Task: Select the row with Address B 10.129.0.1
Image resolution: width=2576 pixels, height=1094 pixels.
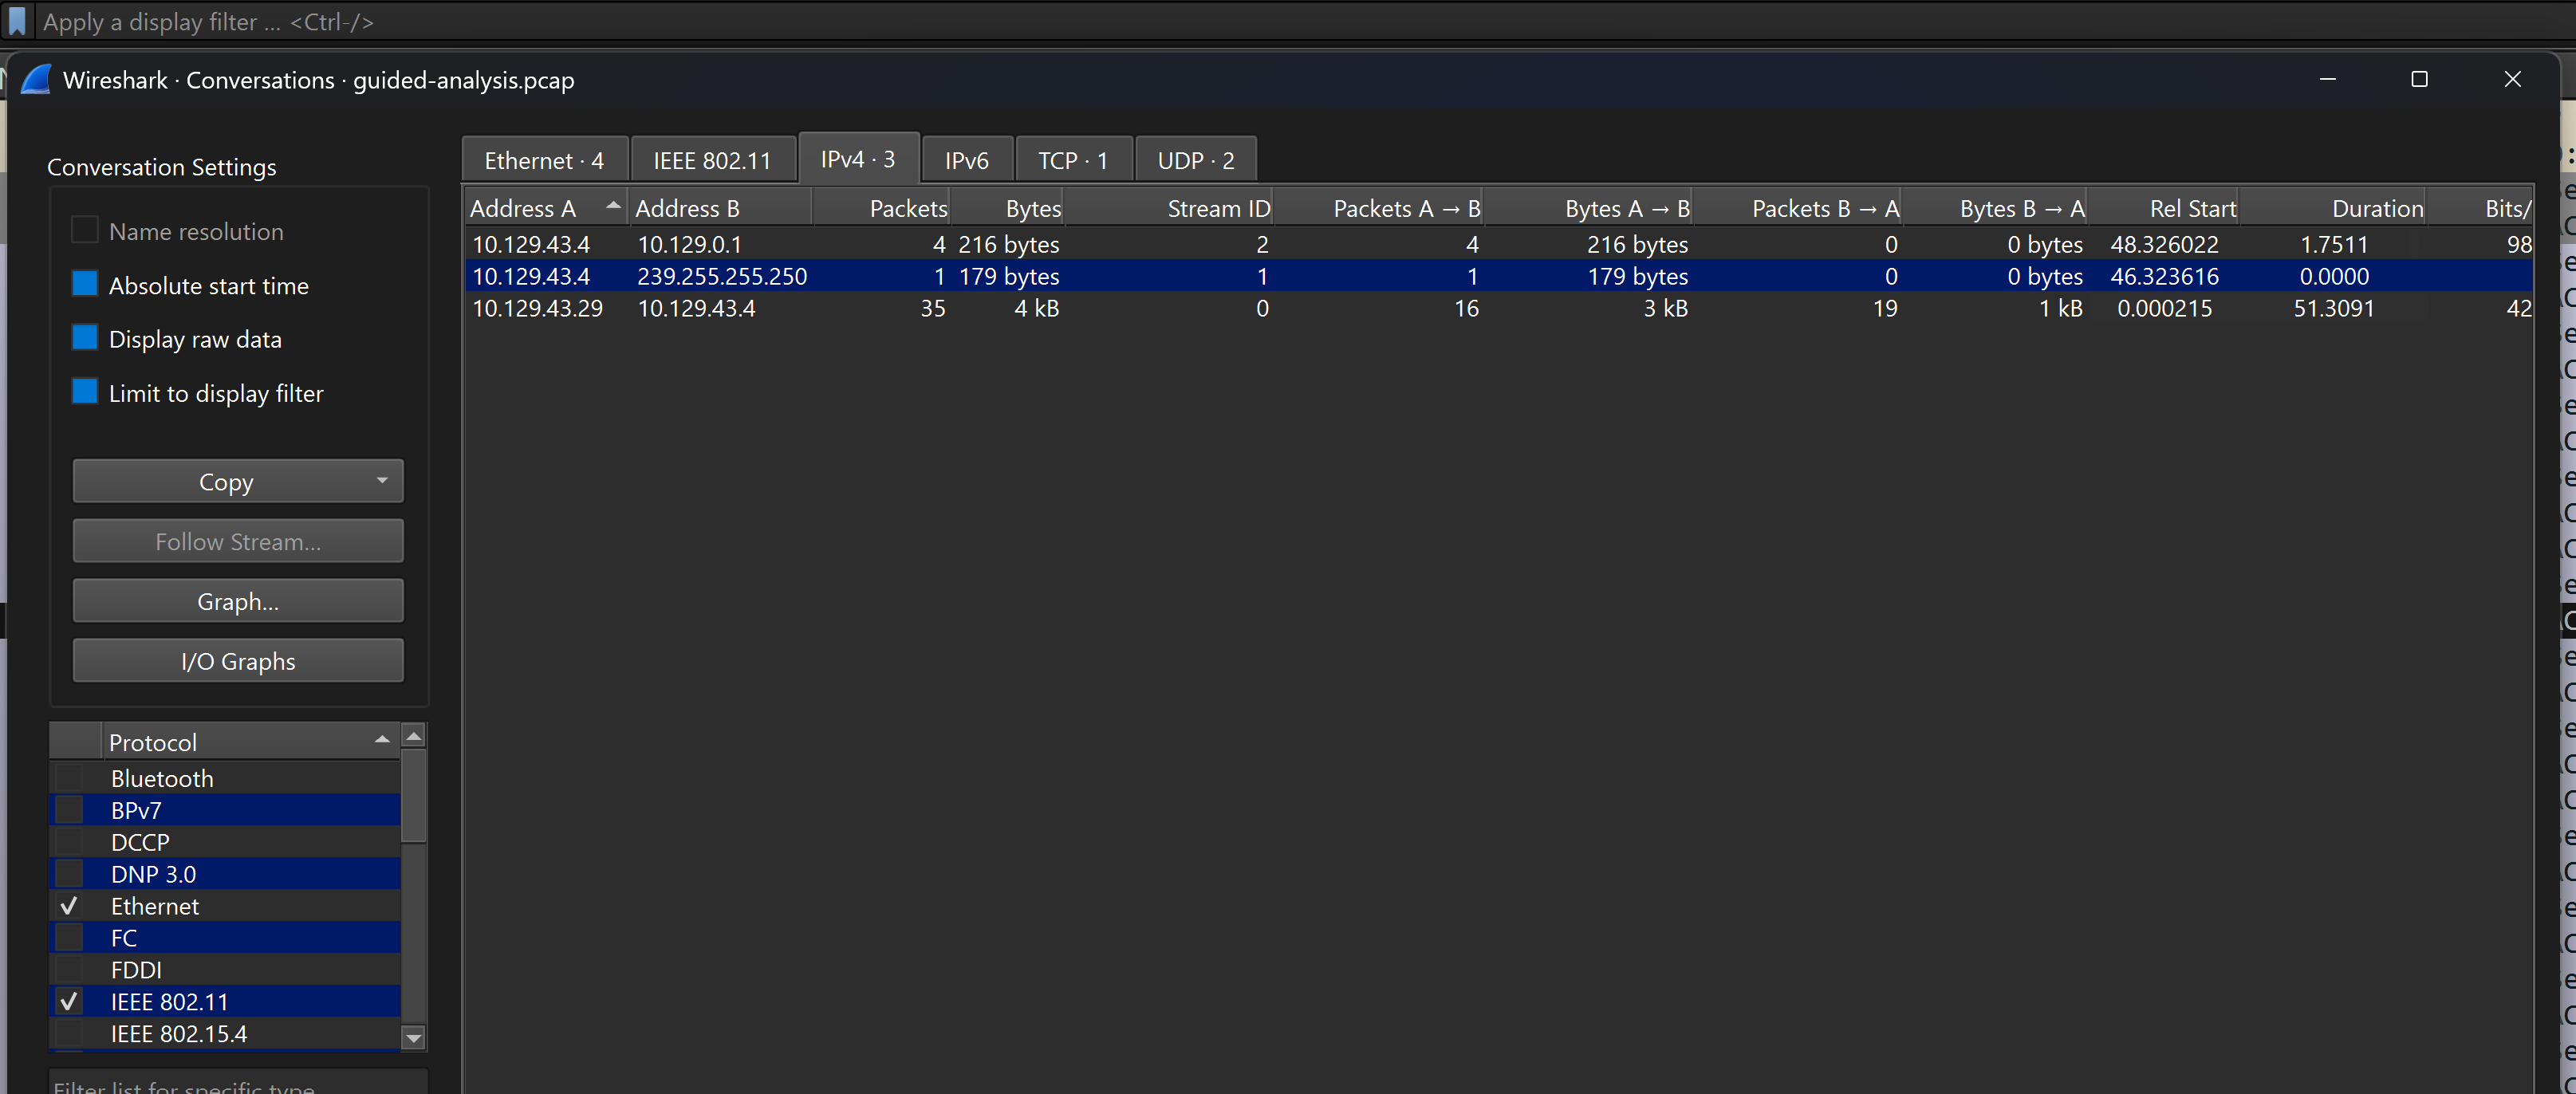Action: [x=1498, y=244]
